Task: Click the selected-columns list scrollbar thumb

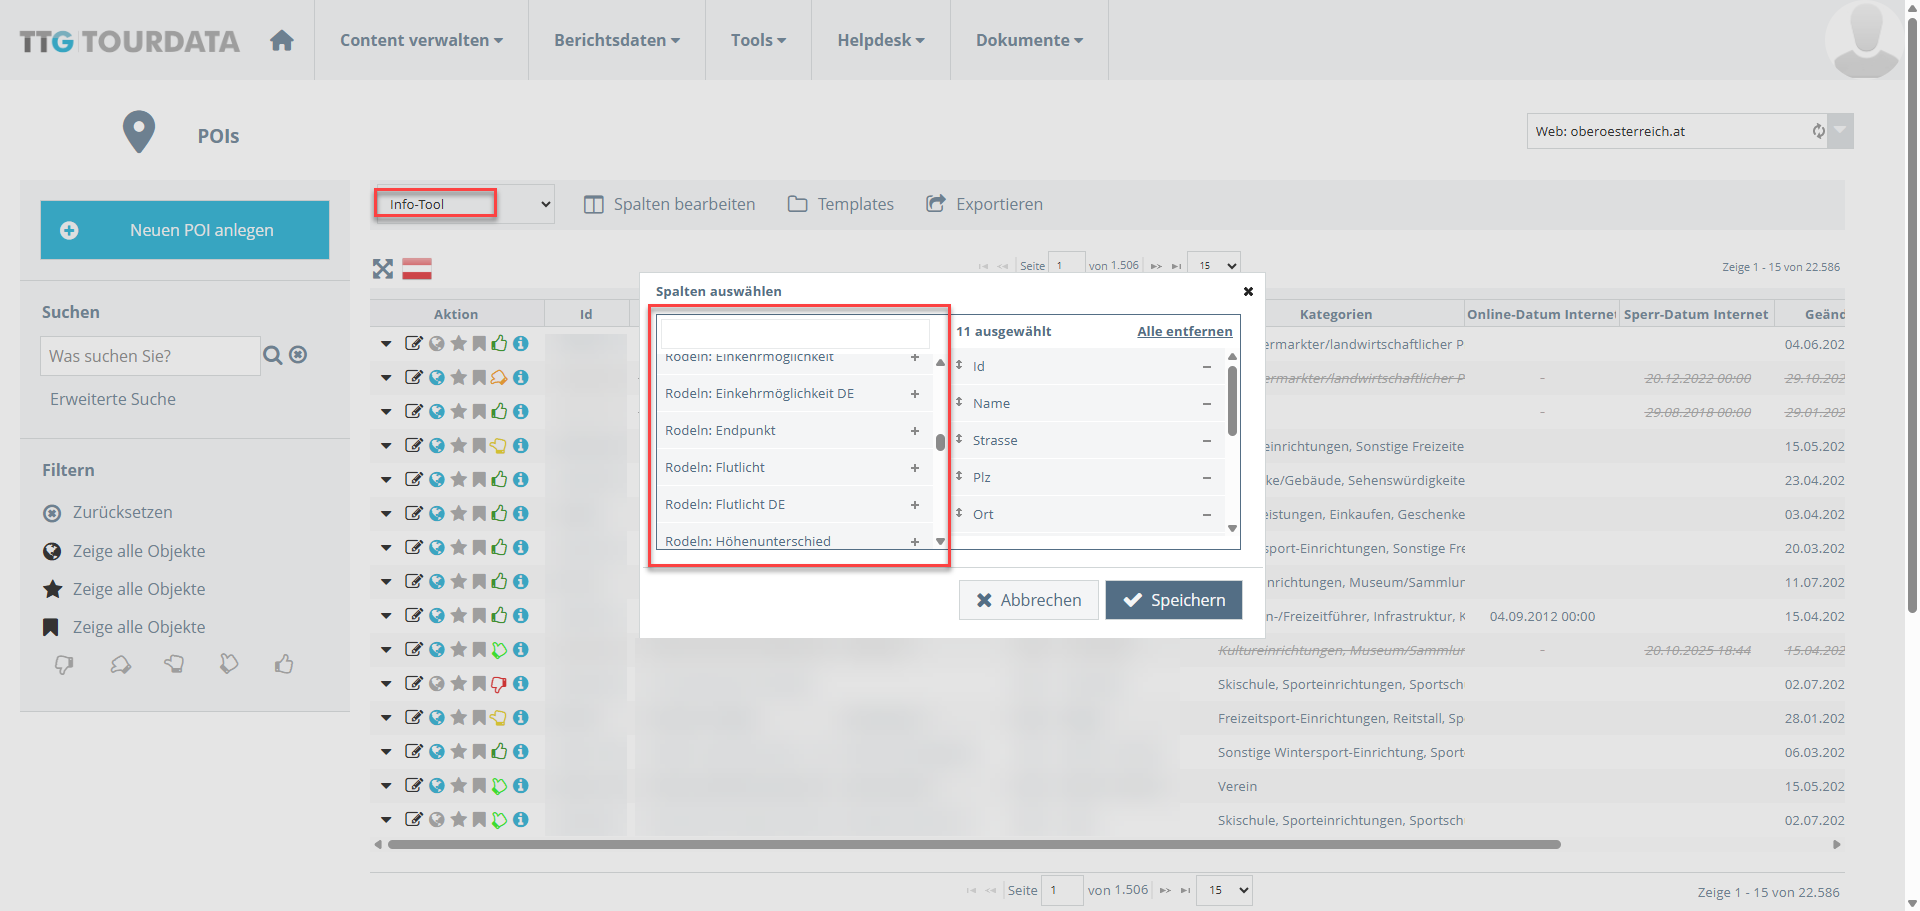Action: [1232, 401]
